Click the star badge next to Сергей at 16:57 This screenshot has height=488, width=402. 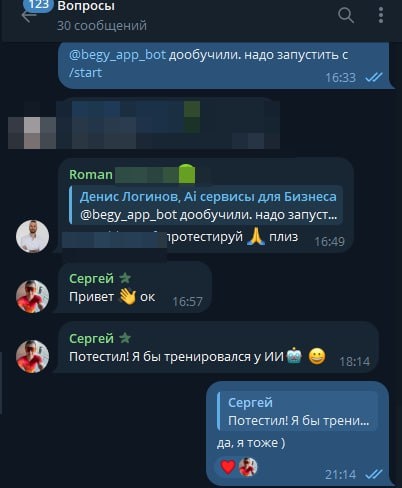pyautogui.click(x=125, y=278)
